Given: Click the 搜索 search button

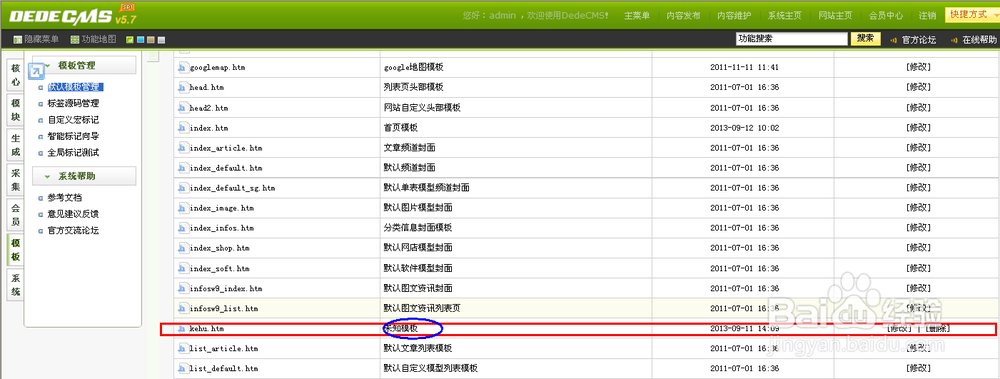Looking at the screenshot, I should coord(865,38).
